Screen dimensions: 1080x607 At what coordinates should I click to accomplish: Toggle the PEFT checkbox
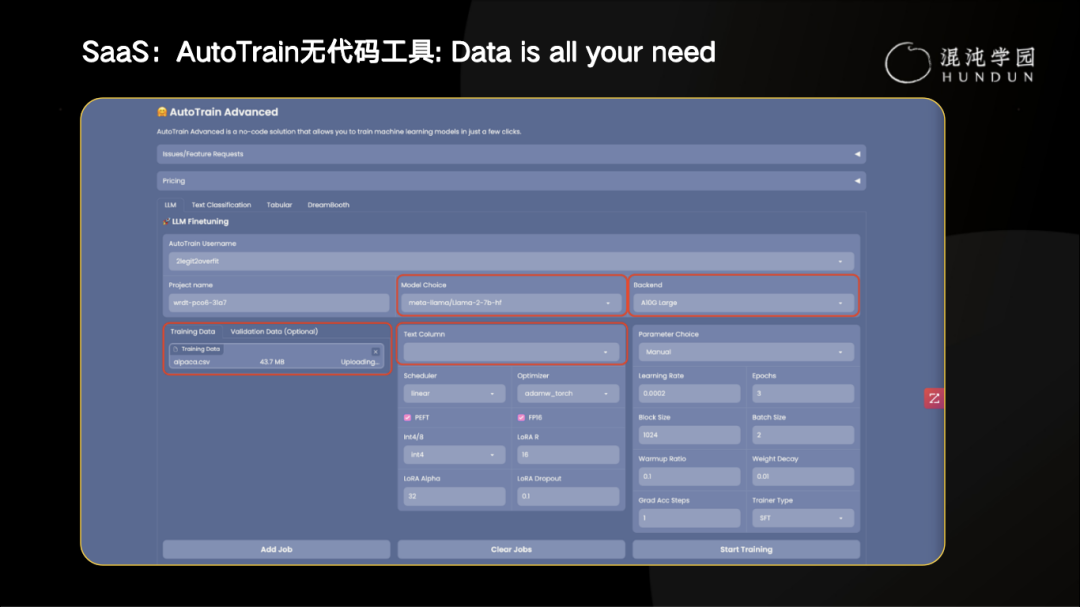[x=408, y=418]
